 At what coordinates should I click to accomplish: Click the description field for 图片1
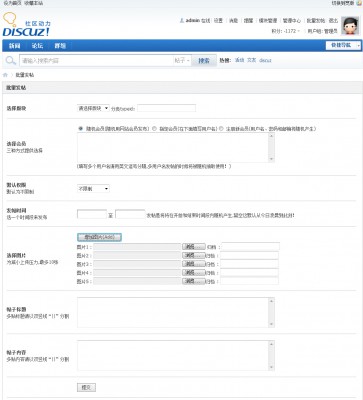pos(250,247)
